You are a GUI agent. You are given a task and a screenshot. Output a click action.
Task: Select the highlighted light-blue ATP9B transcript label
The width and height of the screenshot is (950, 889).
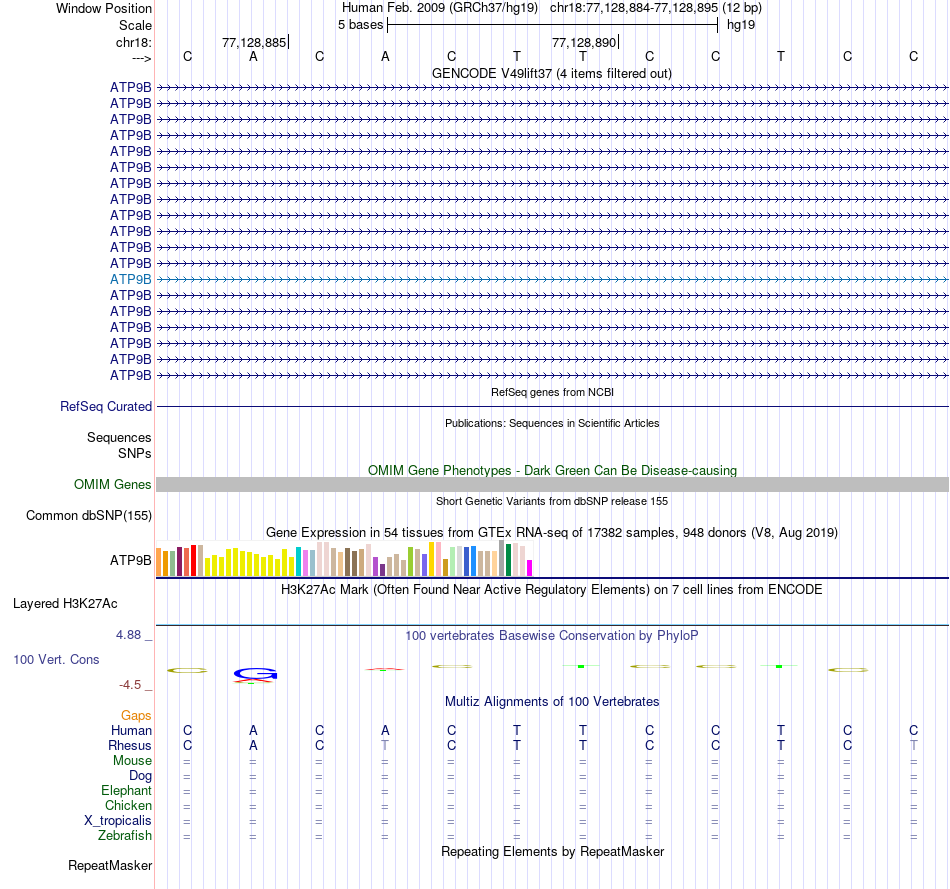(130, 279)
